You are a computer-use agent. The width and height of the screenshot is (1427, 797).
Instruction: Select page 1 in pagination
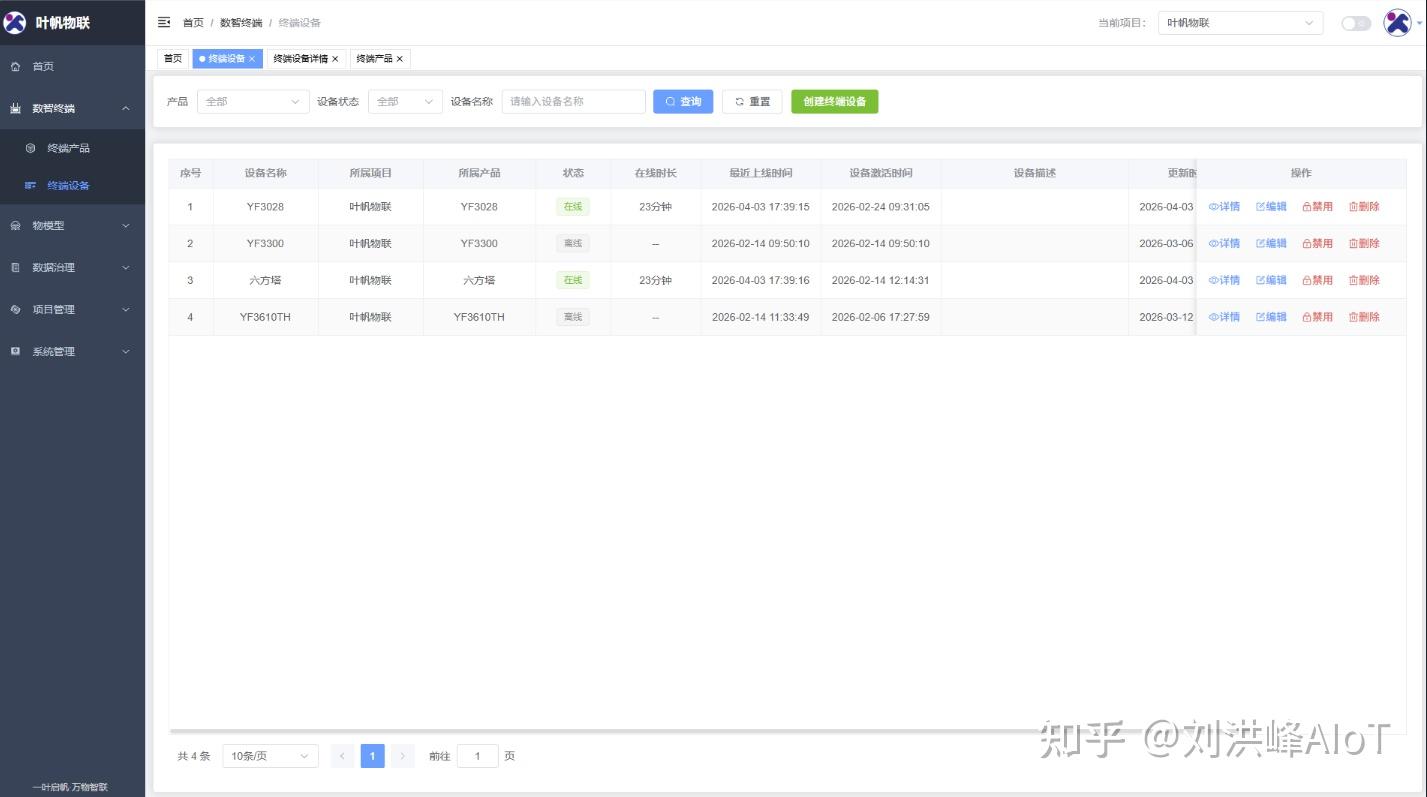(x=372, y=757)
